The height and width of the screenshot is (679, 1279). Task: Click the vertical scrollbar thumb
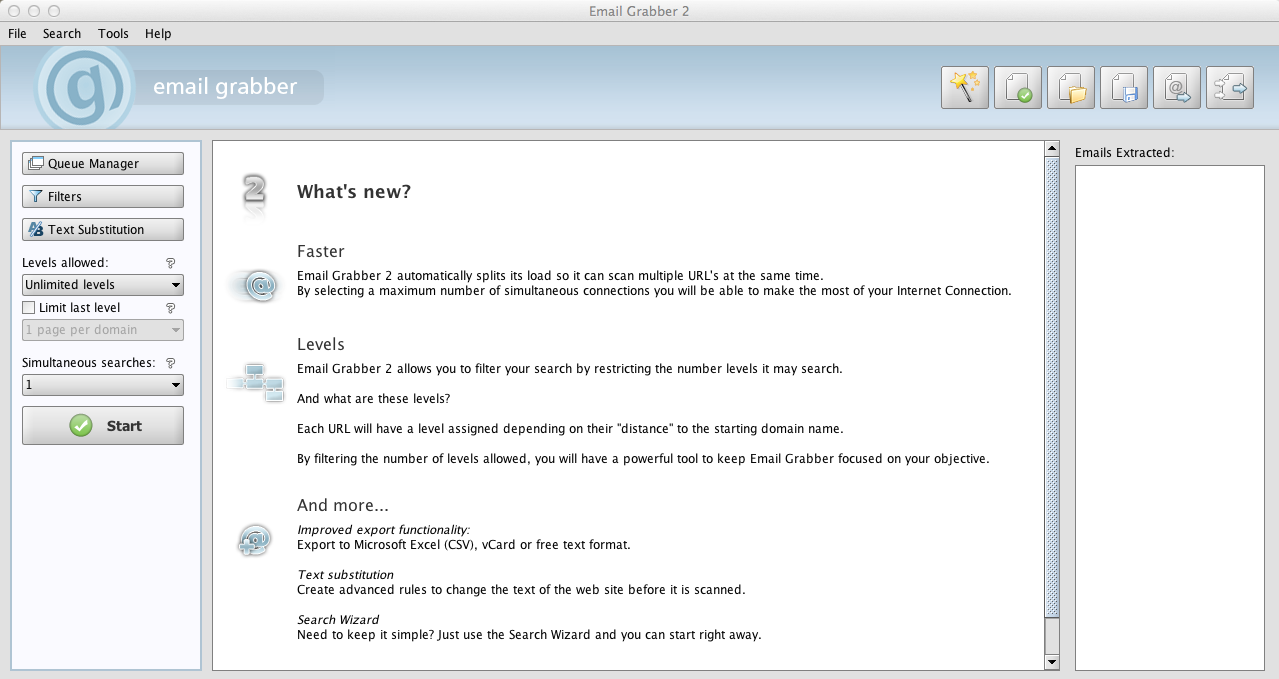(1052, 388)
